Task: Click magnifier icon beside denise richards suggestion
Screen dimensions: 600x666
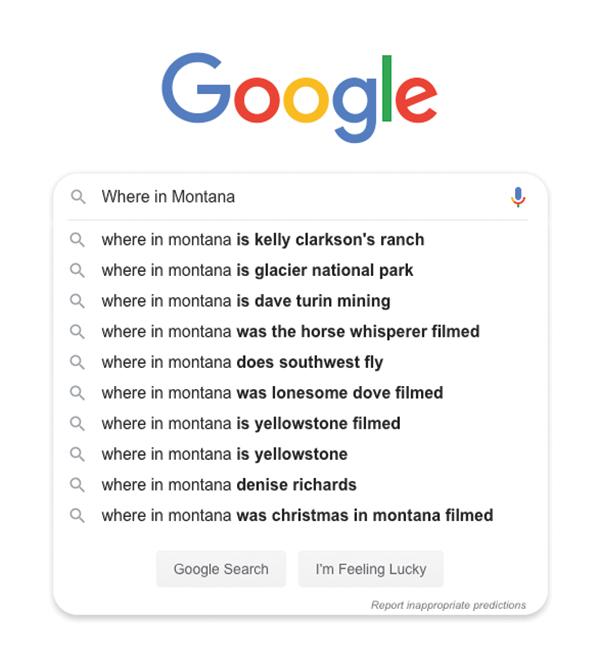Action: click(77, 485)
